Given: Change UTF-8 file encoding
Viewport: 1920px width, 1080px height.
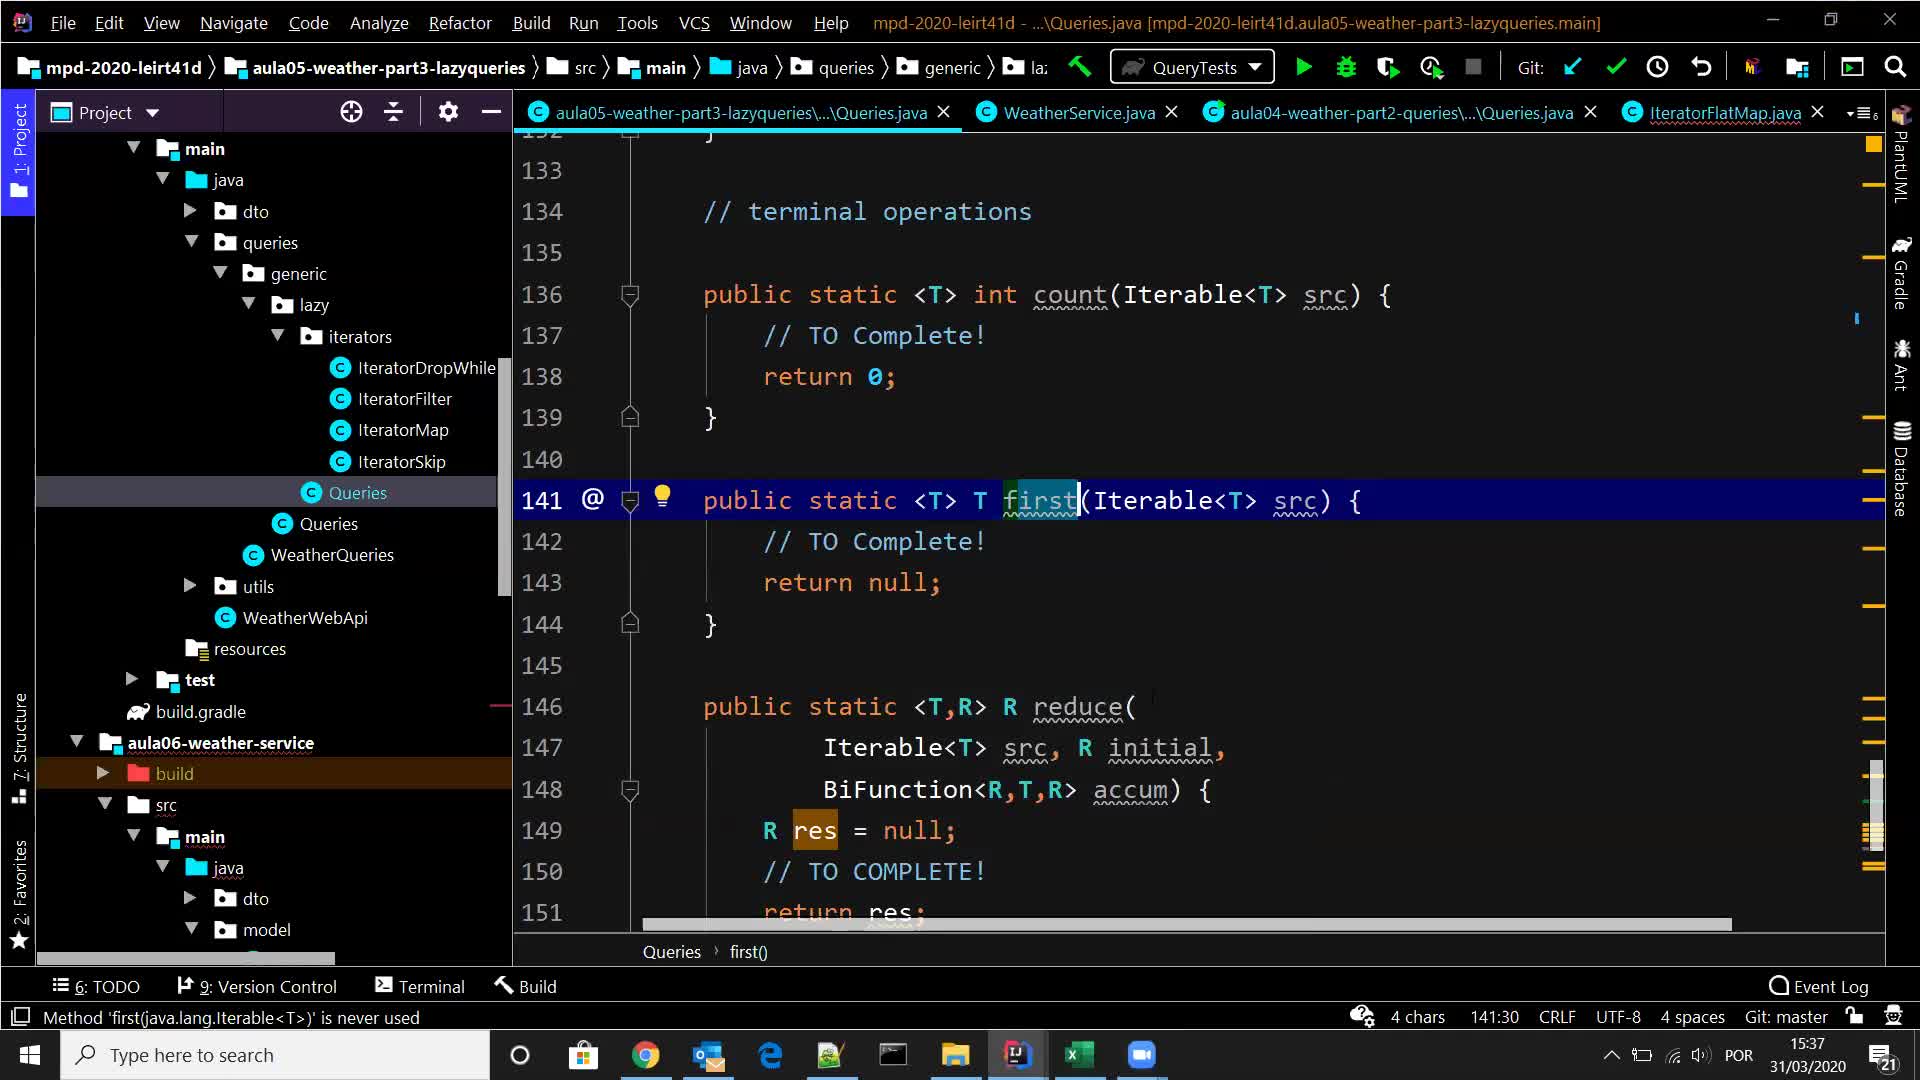Looking at the screenshot, I should click(x=1618, y=1017).
